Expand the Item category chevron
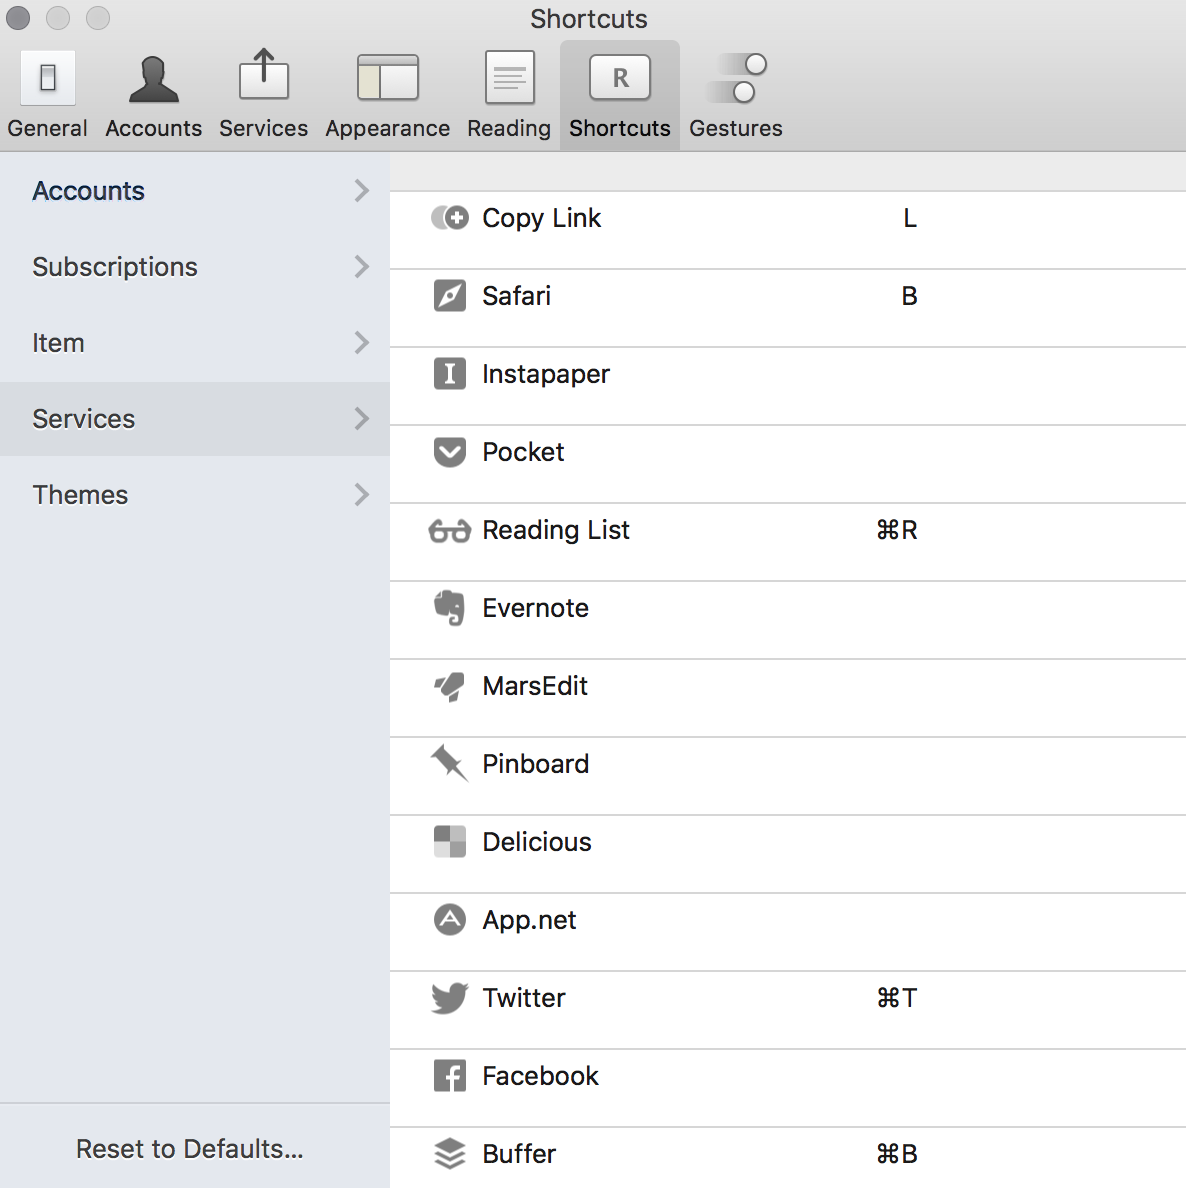 (x=361, y=342)
